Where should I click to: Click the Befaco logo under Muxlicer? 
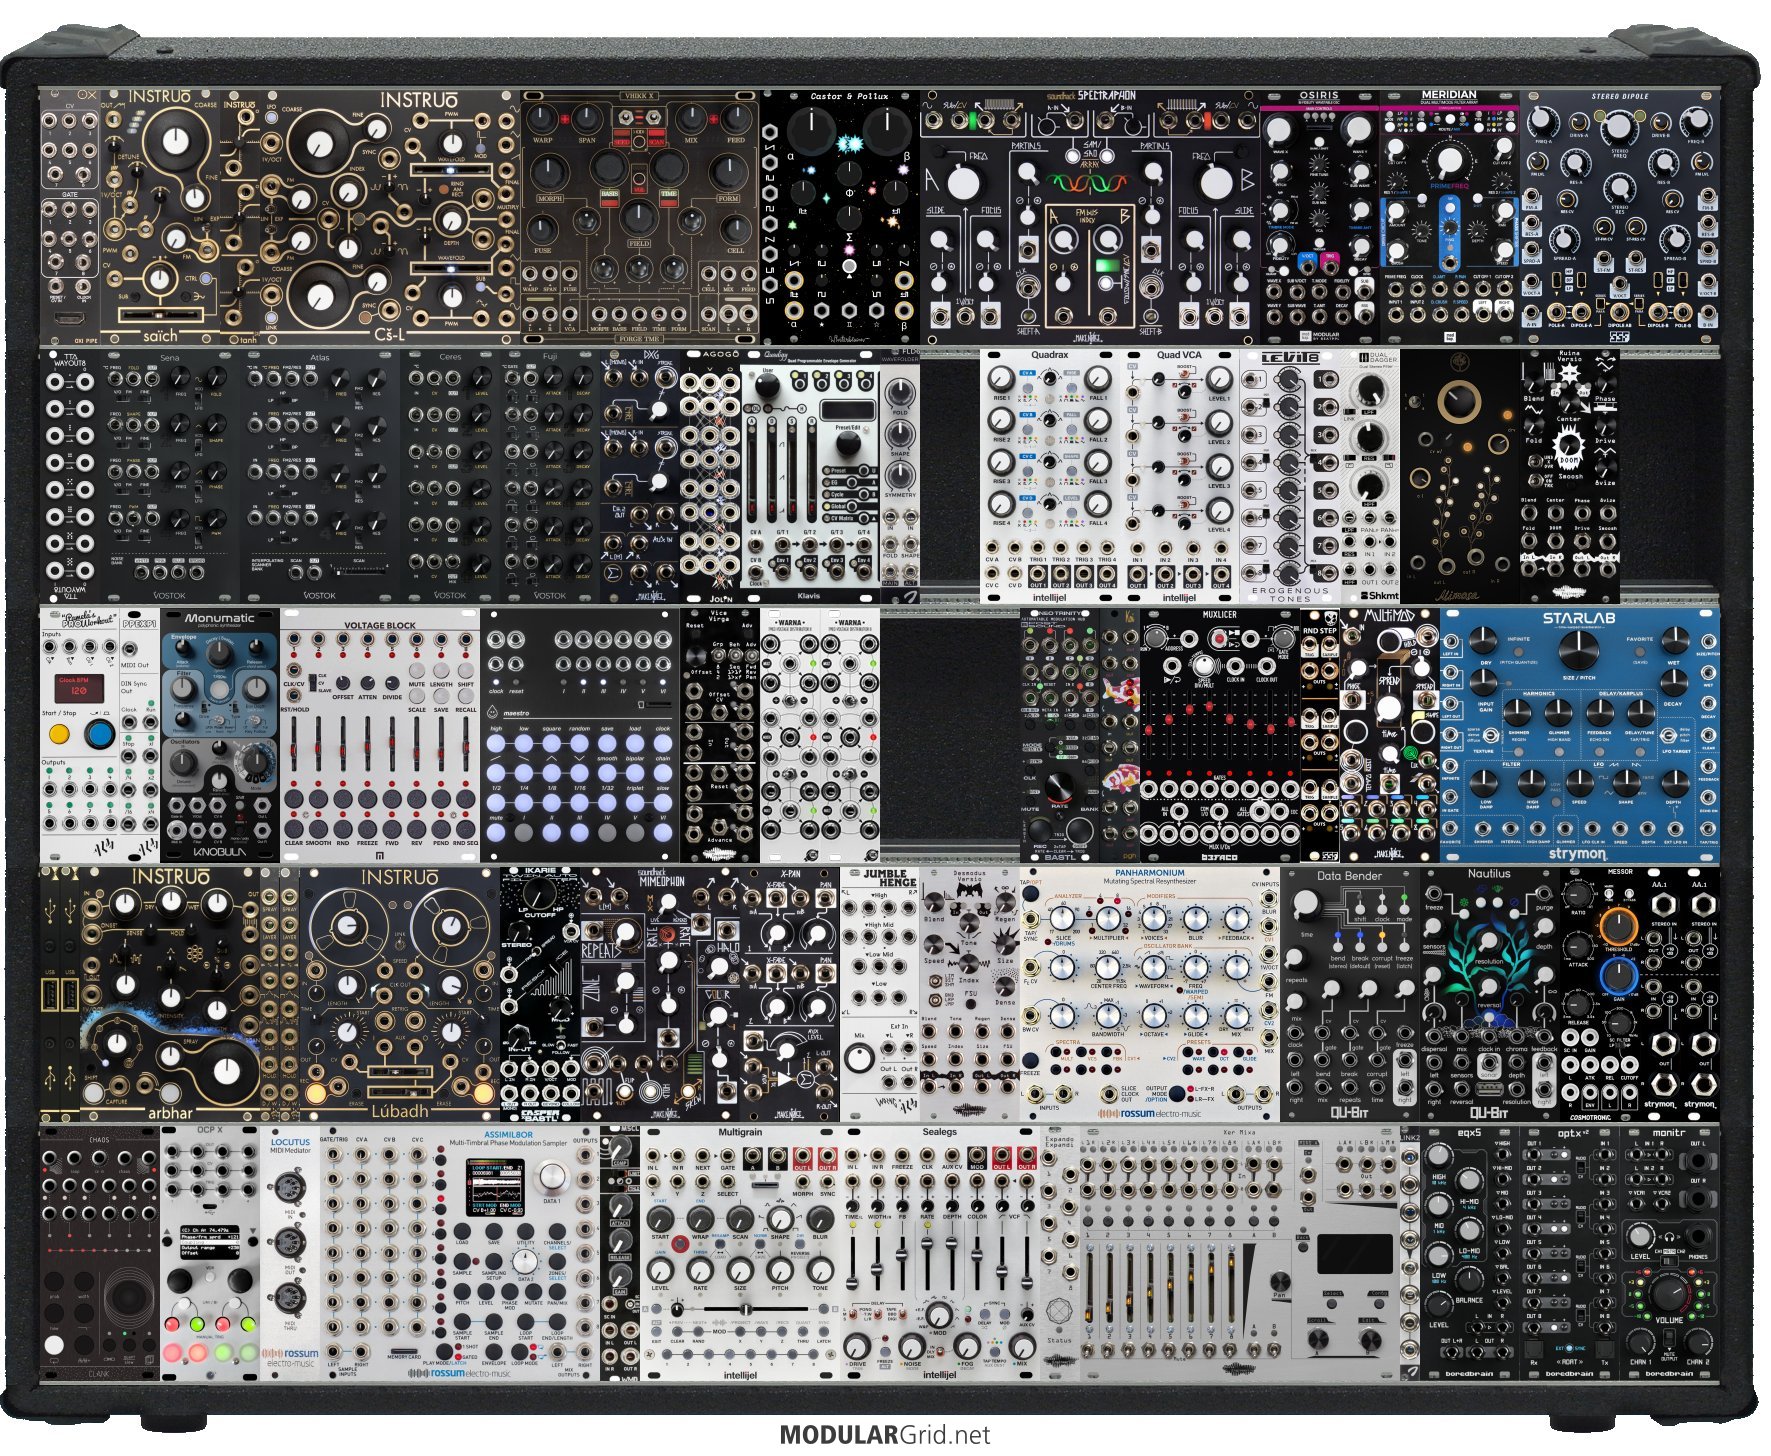click(1219, 856)
